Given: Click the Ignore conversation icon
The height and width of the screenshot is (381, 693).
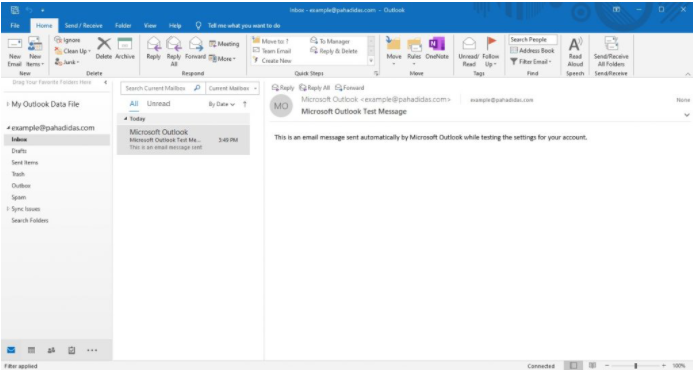Looking at the screenshot, I should coord(67,40).
